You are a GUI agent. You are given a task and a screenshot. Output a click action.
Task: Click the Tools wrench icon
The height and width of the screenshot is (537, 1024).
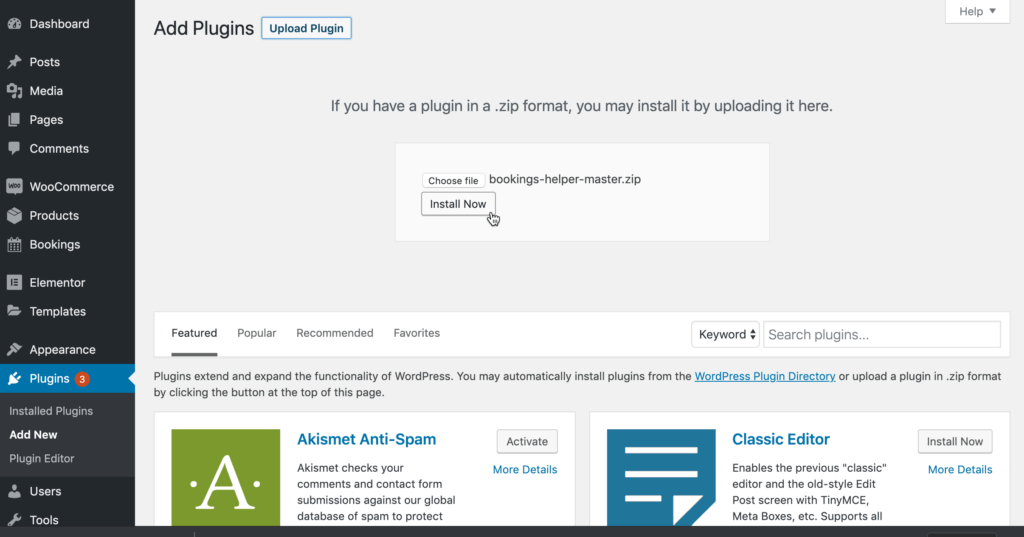pos(14,520)
